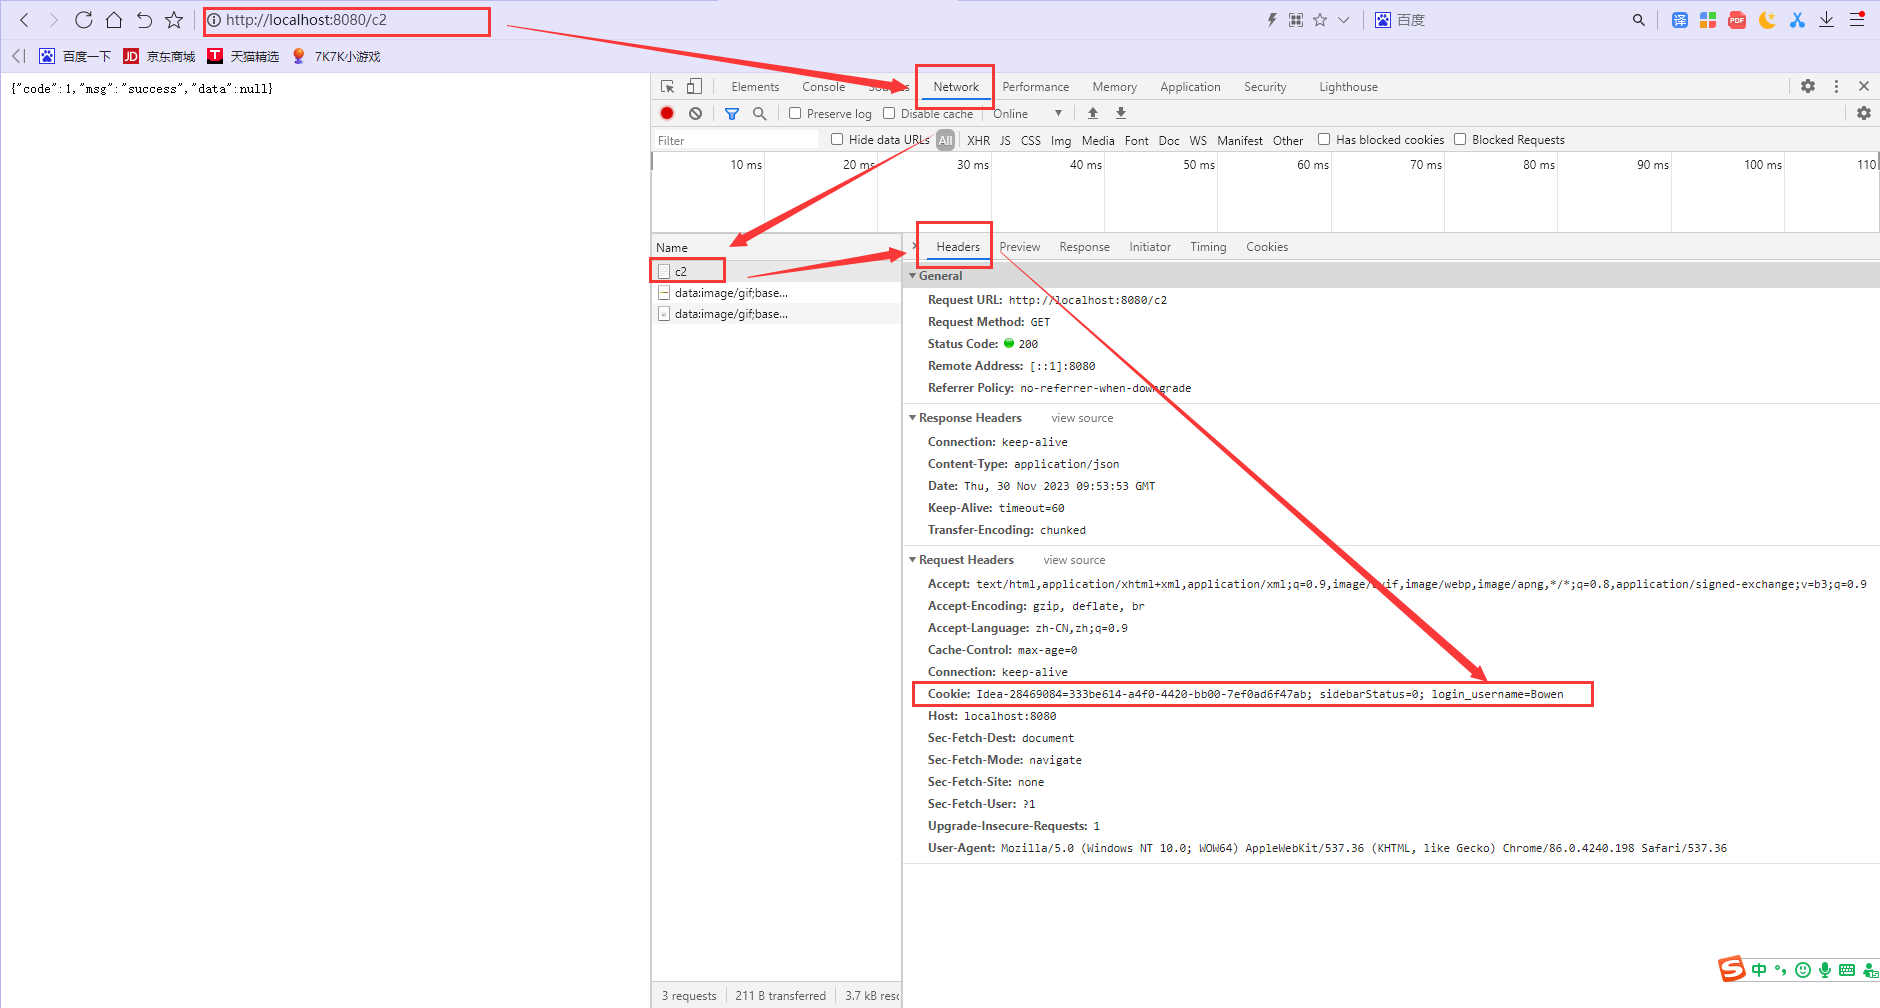Filter requests by JS type
1880x1008 pixels.
pyautogui.click(x=1005, y=141)
